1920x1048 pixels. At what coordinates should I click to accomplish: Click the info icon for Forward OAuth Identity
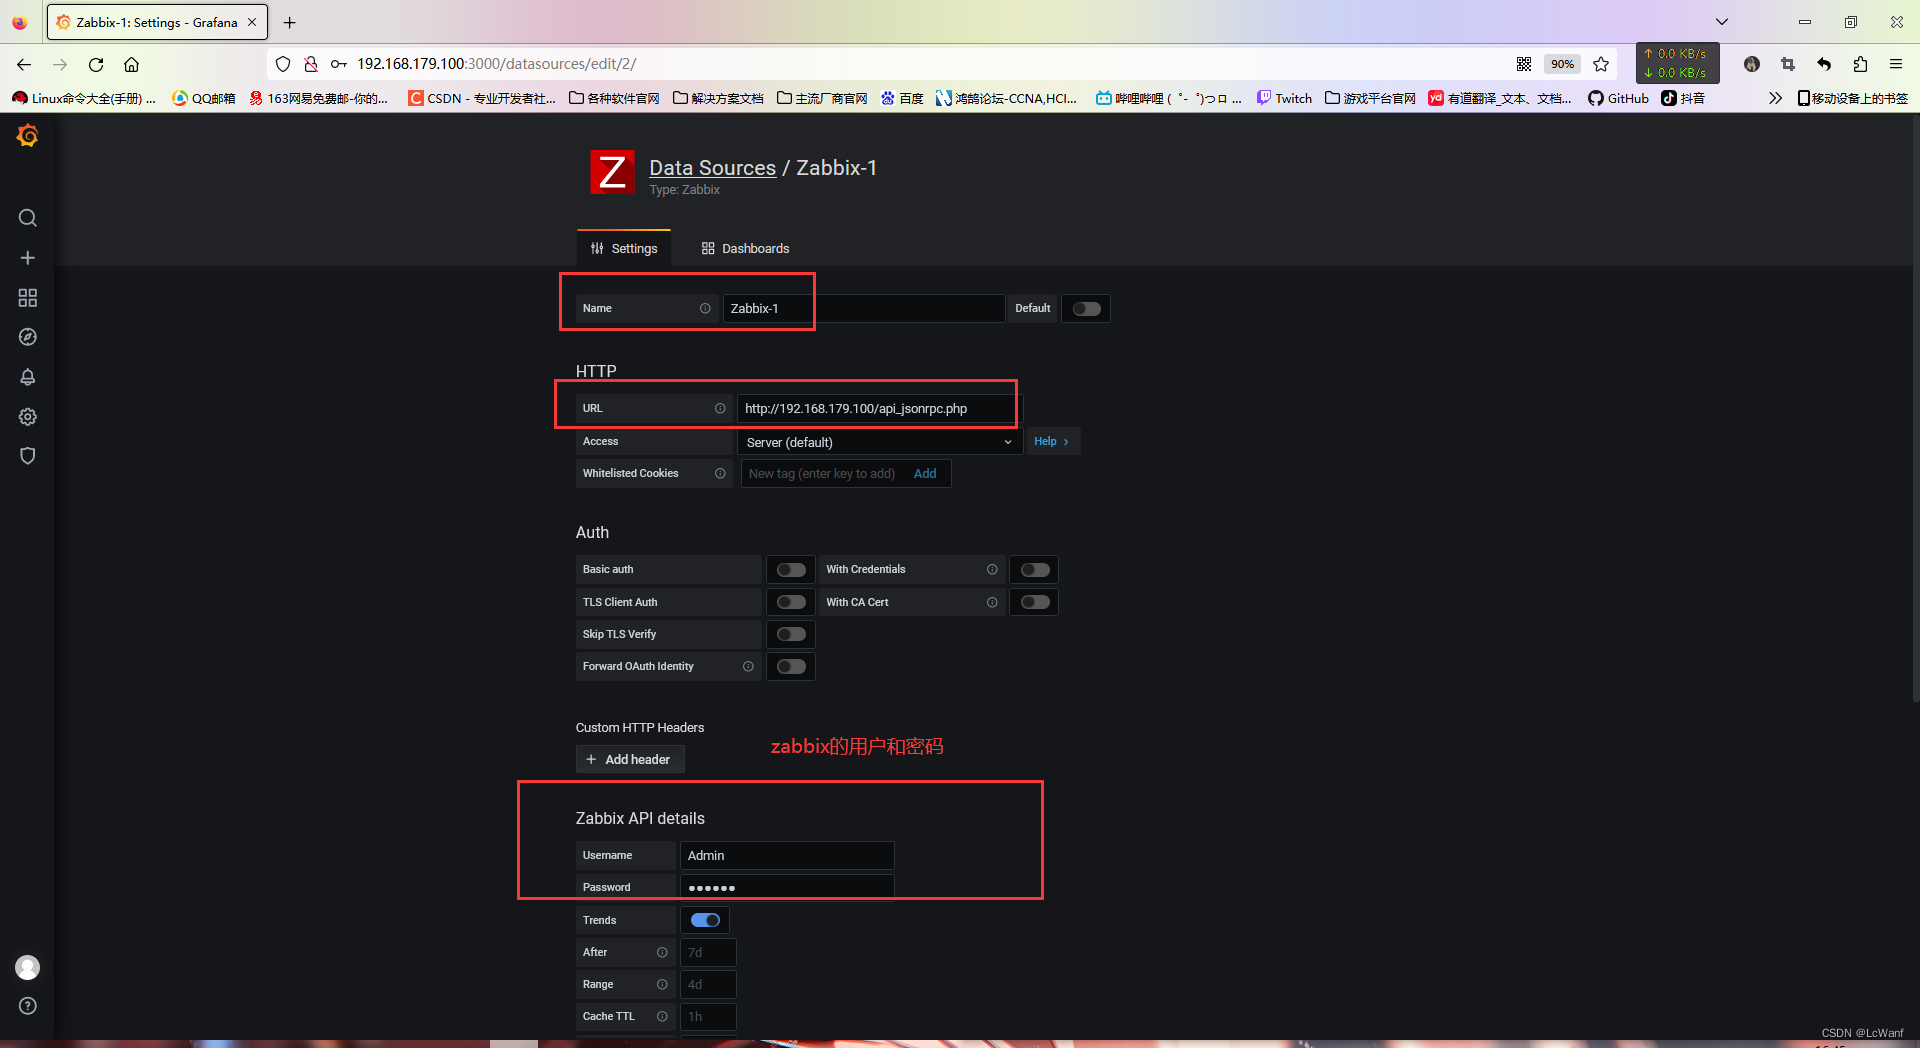pyautogui.click(x=748, y=666)
